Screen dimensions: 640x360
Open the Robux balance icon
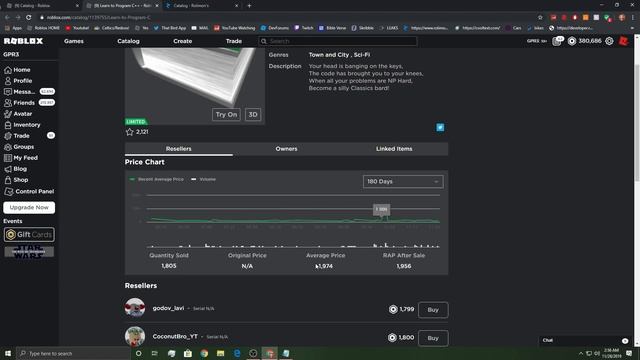click(x=572, y=41)
